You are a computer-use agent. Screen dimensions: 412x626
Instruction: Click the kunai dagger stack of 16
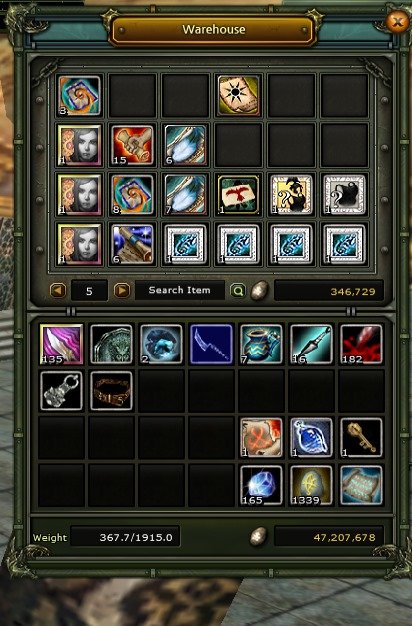pyautogui.click(x=311, y=344)
